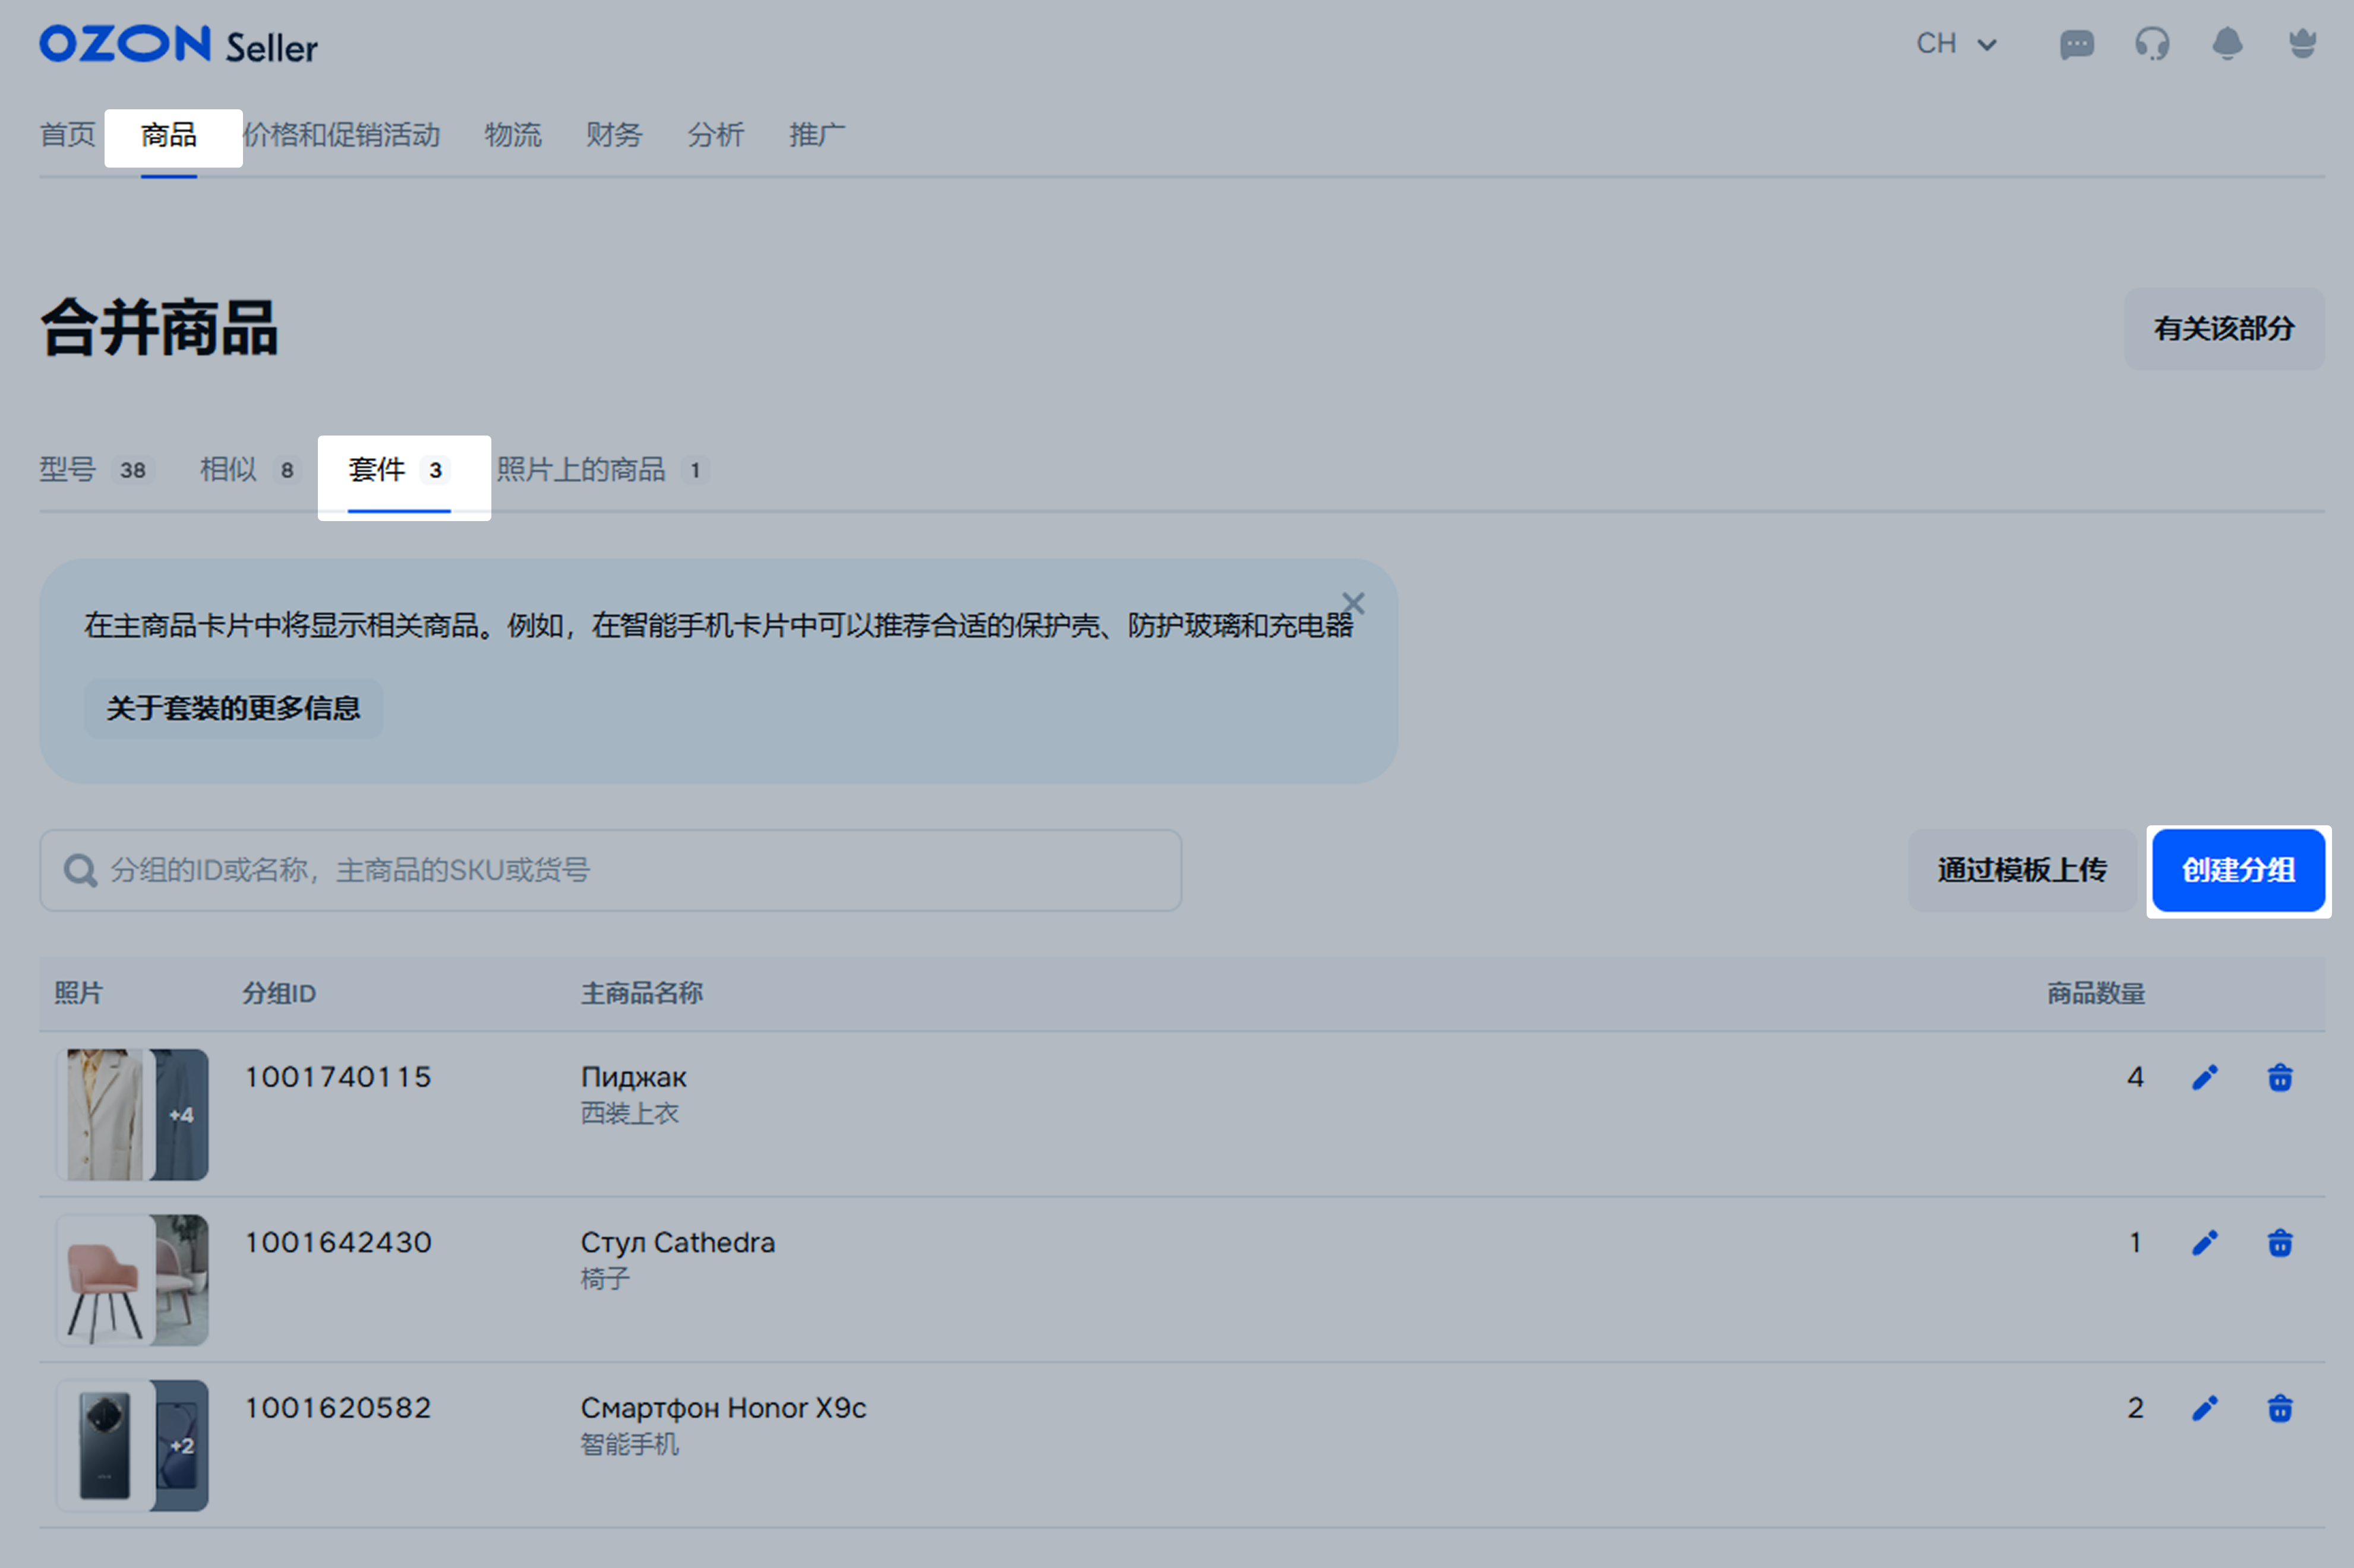The height and width of the screenshot is (1568, 2354).
Task: Click the group search input field
Action: (610, 870)
